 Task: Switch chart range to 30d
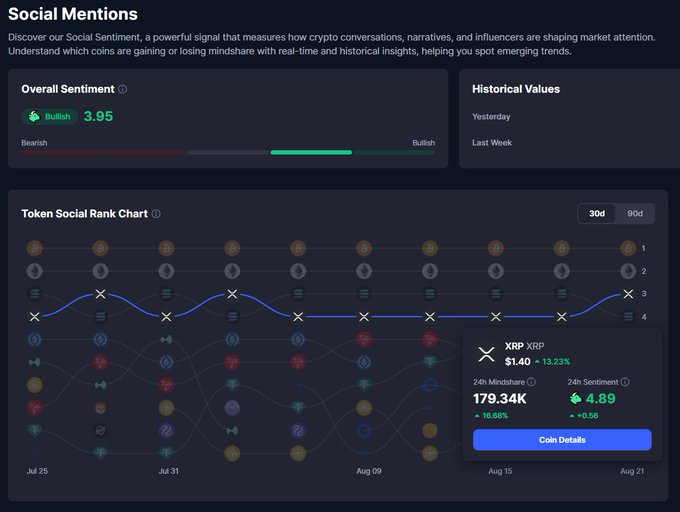click(597, 213)
